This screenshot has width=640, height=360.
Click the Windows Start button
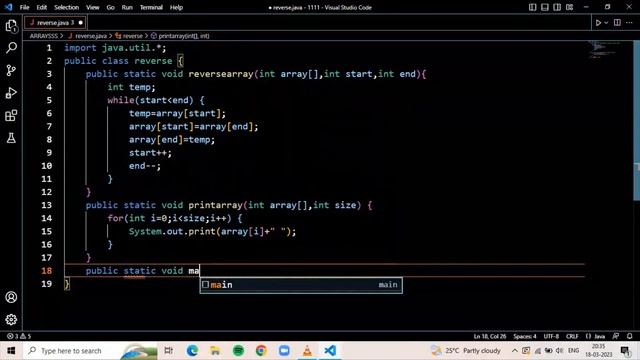pyautogui.click(x=11, y=350)
